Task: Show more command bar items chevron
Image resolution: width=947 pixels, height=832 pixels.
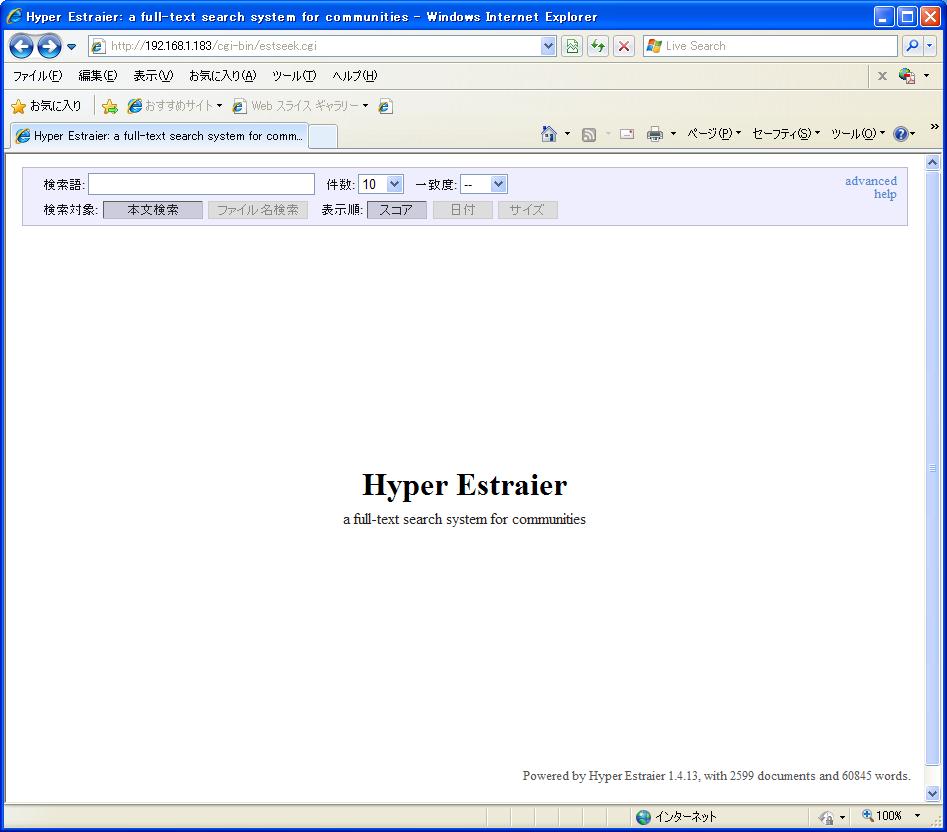Action: coord(934,127)
